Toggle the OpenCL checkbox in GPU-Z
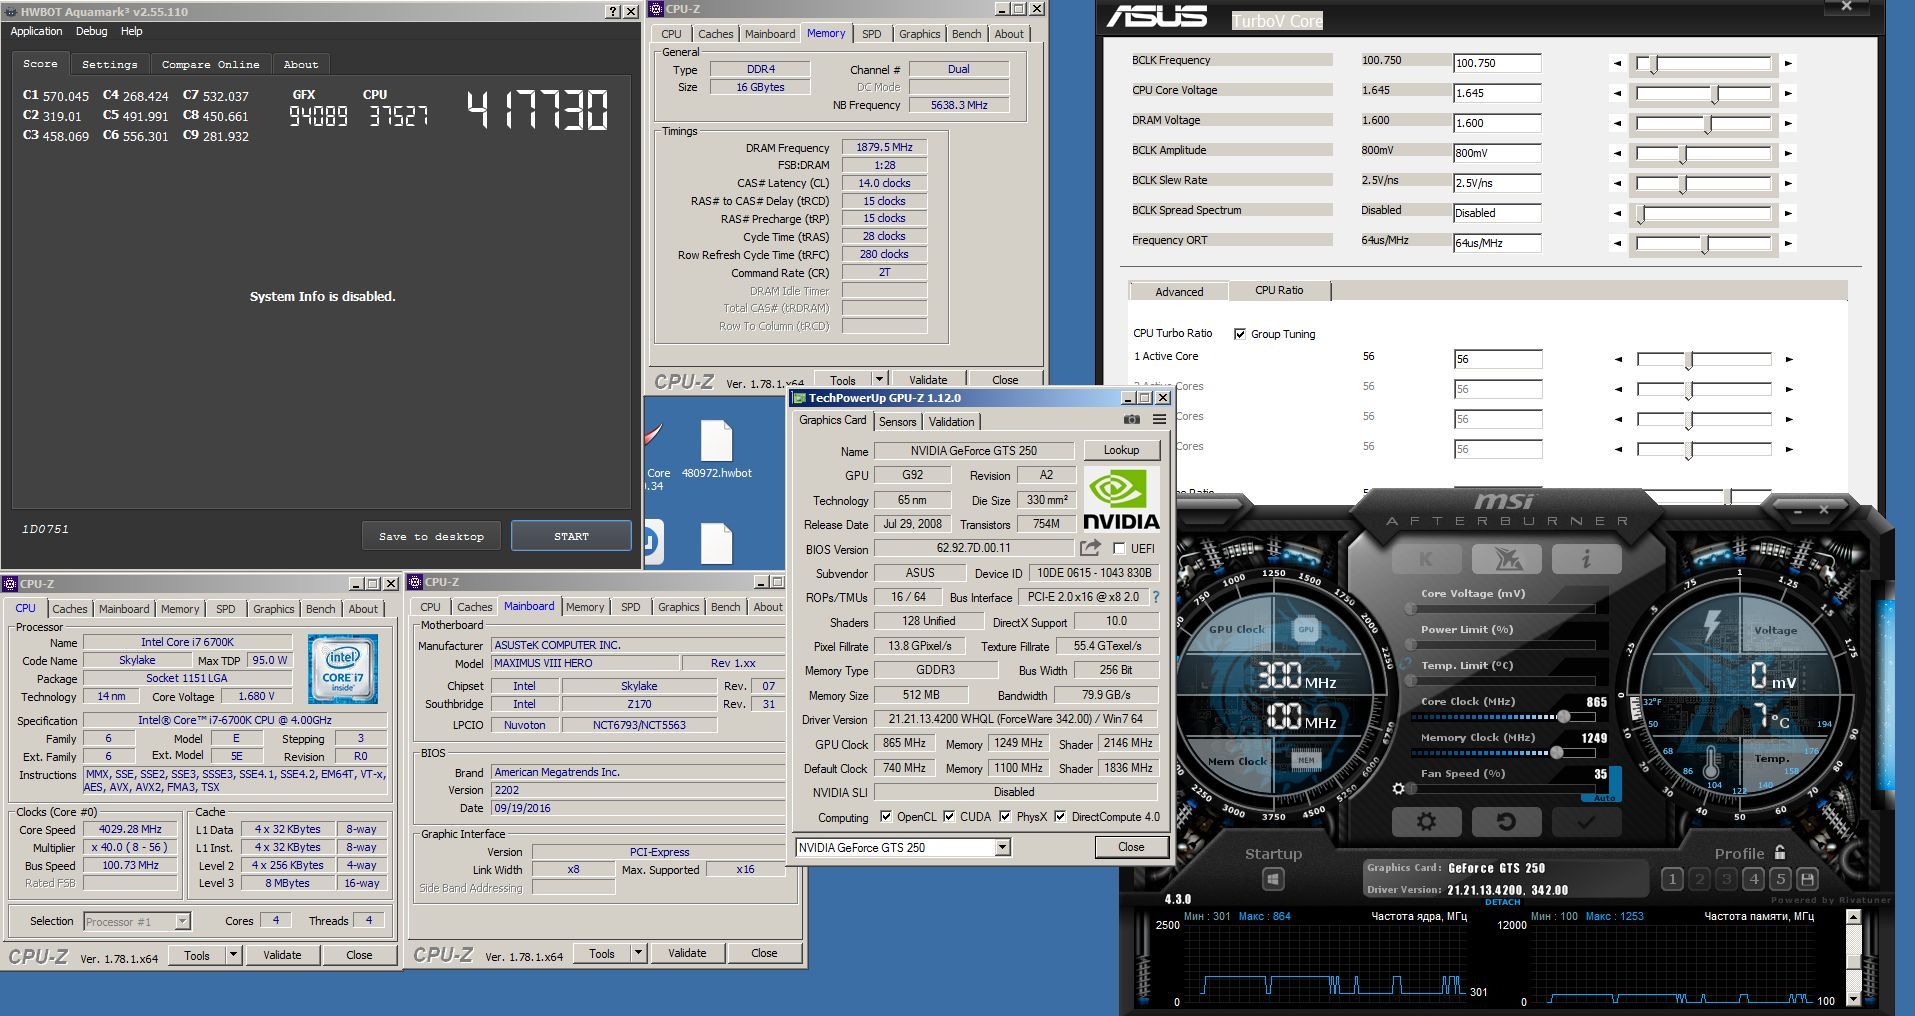The height and width of the screenshot is (1016, 1915). [x=885, y=816]
